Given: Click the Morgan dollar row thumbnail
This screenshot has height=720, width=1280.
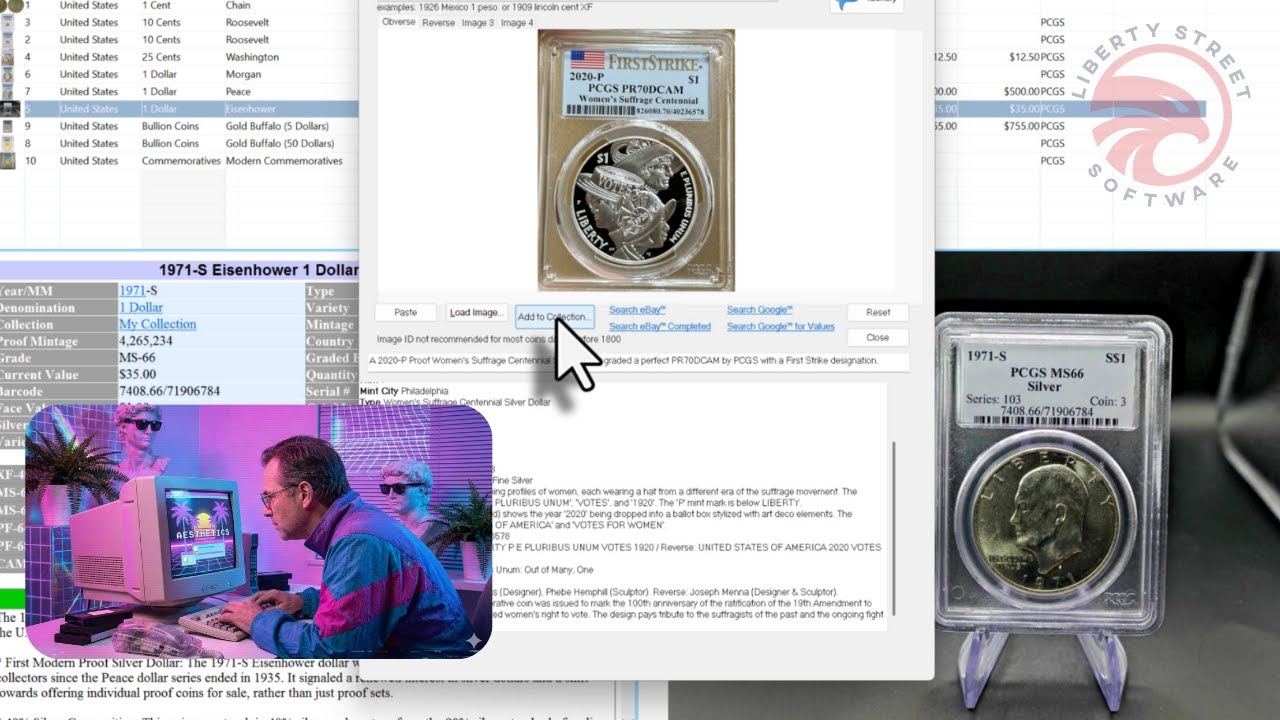Looking at the screenshot, I should (9, 74).
